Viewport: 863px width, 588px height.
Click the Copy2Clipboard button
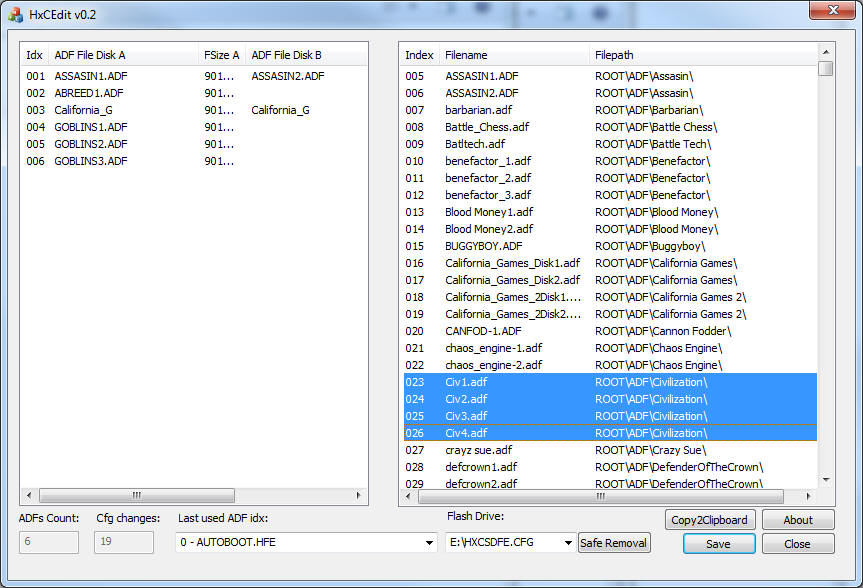click(x=709, y=520)
